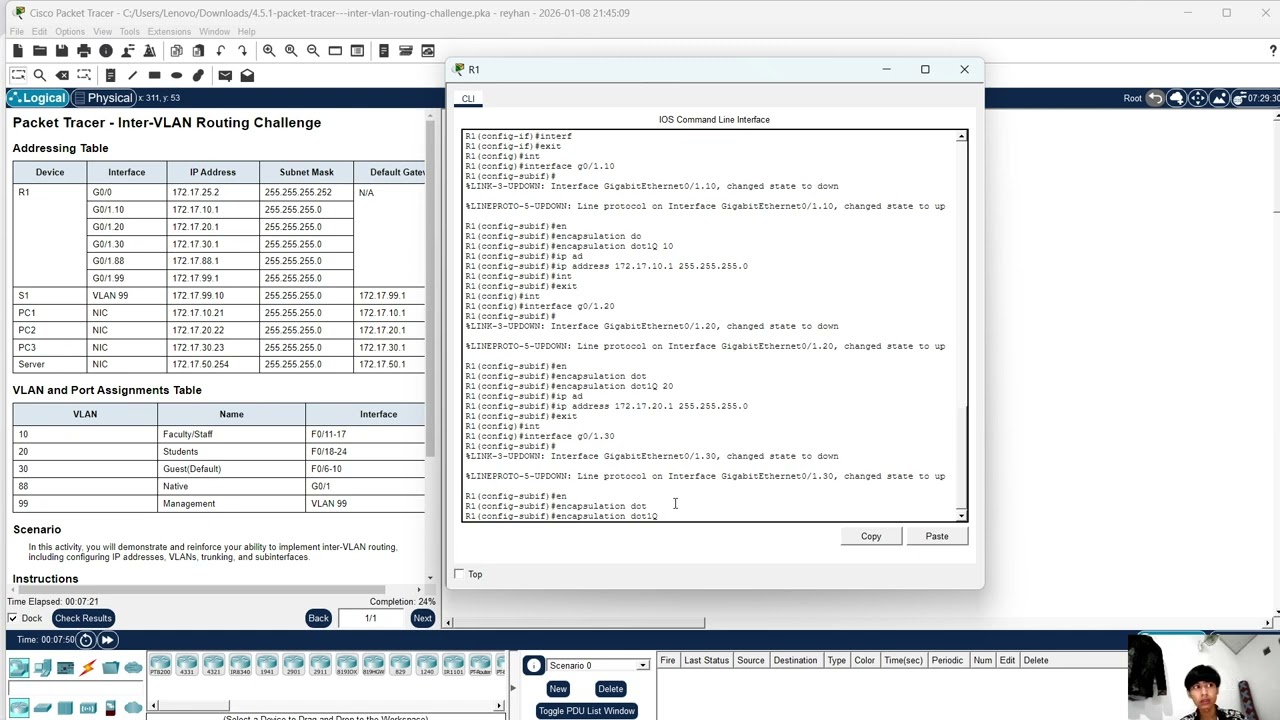Click Paste button in R1 window
The height and width of the screenshot is (720, 1280).
(937, 536)
